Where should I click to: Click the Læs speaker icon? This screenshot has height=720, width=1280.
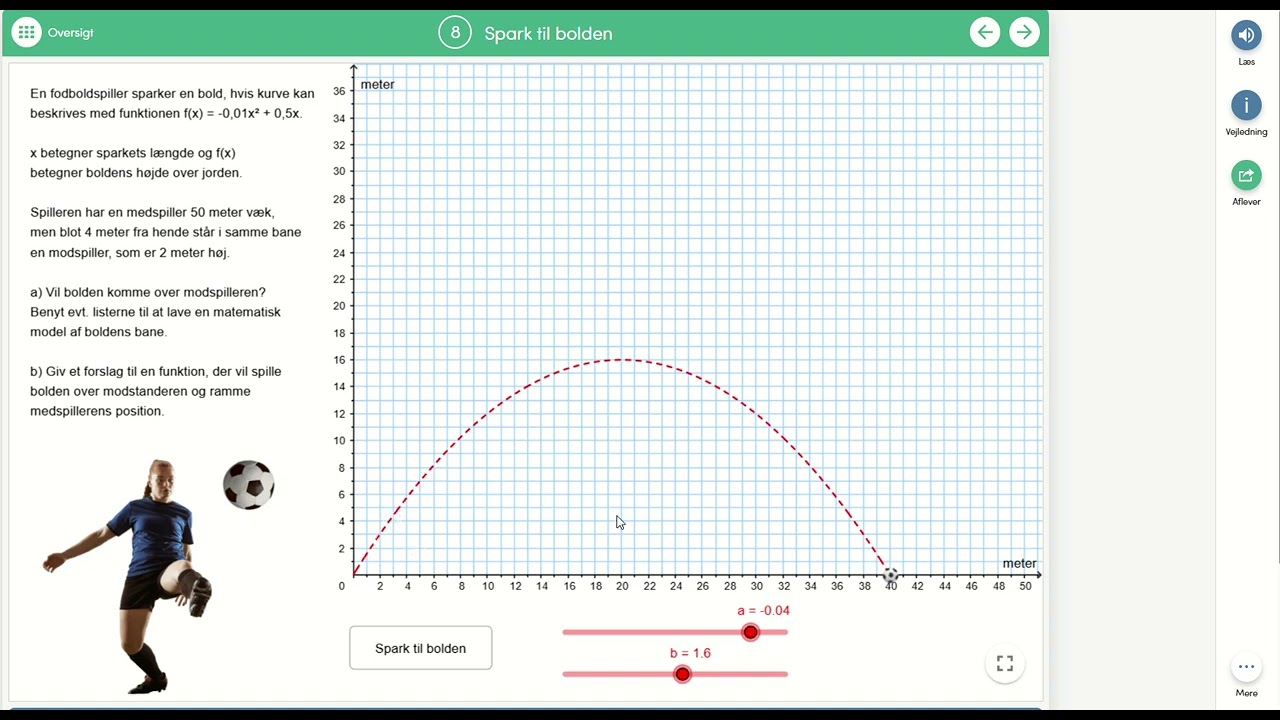1246,35
